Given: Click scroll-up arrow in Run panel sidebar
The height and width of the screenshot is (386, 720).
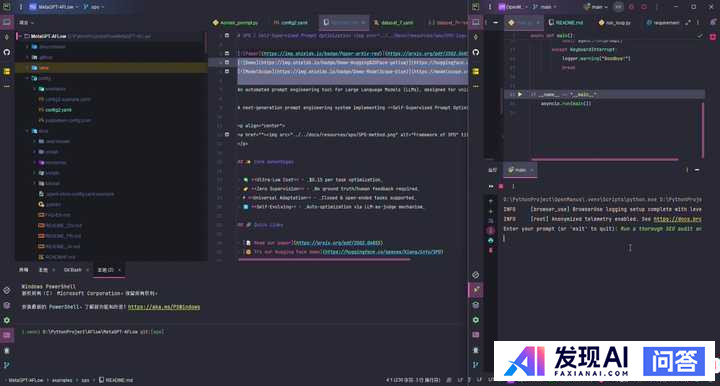Looking at the screenshot, I should pos(491,201).
